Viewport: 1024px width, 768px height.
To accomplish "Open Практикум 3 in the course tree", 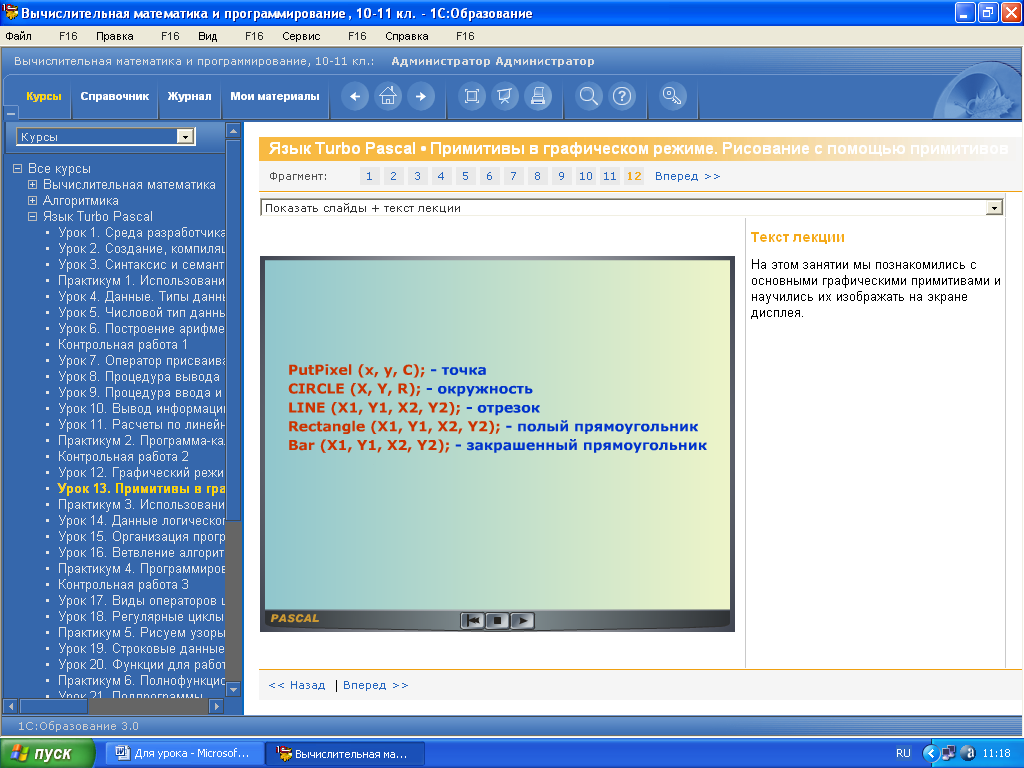I will click(142, 505).
